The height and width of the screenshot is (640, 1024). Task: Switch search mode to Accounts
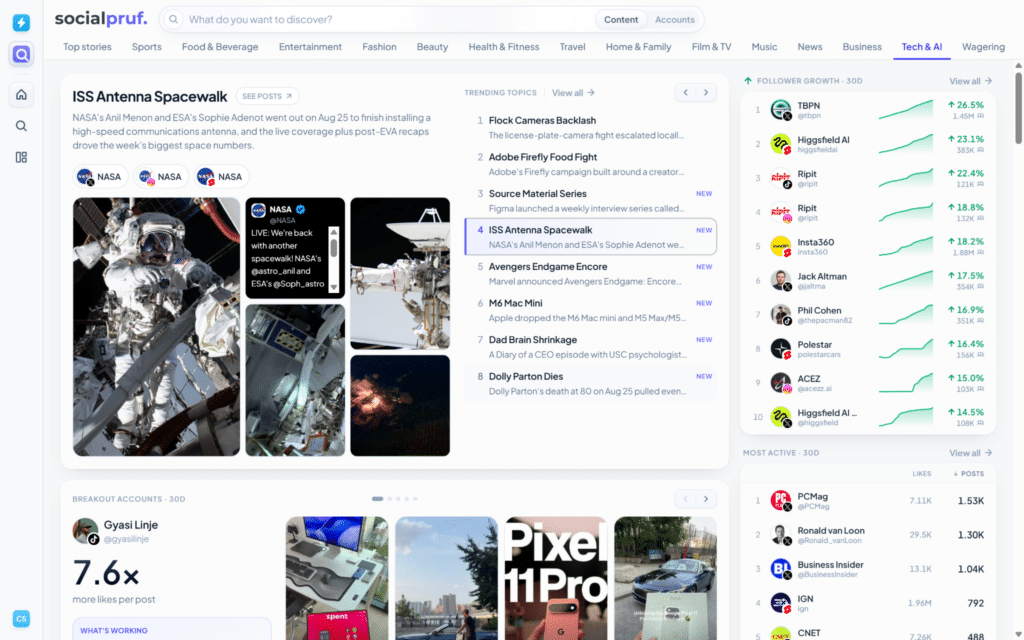tap(675, 20)
